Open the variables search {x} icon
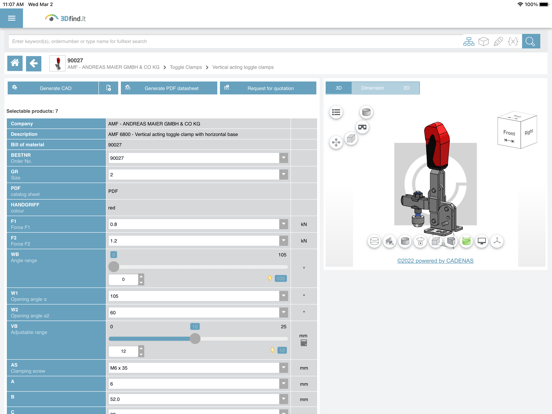Viewport: 552px width, 414px height. (x=513, y=42)
